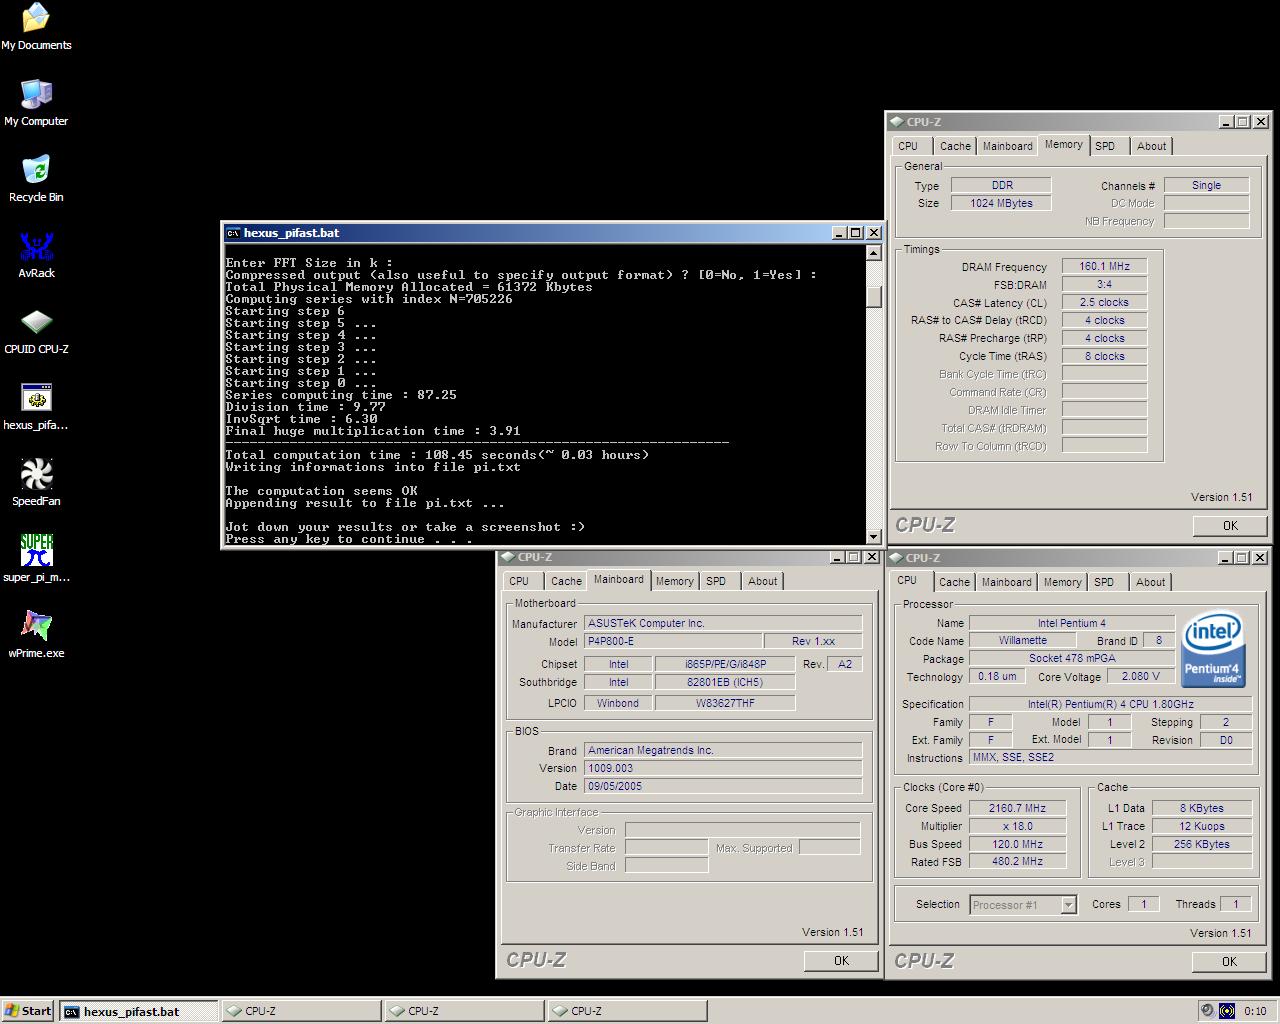Click the Level 2 cache 256 KBytes field
The image size is (1280, 1024).
1201,844
